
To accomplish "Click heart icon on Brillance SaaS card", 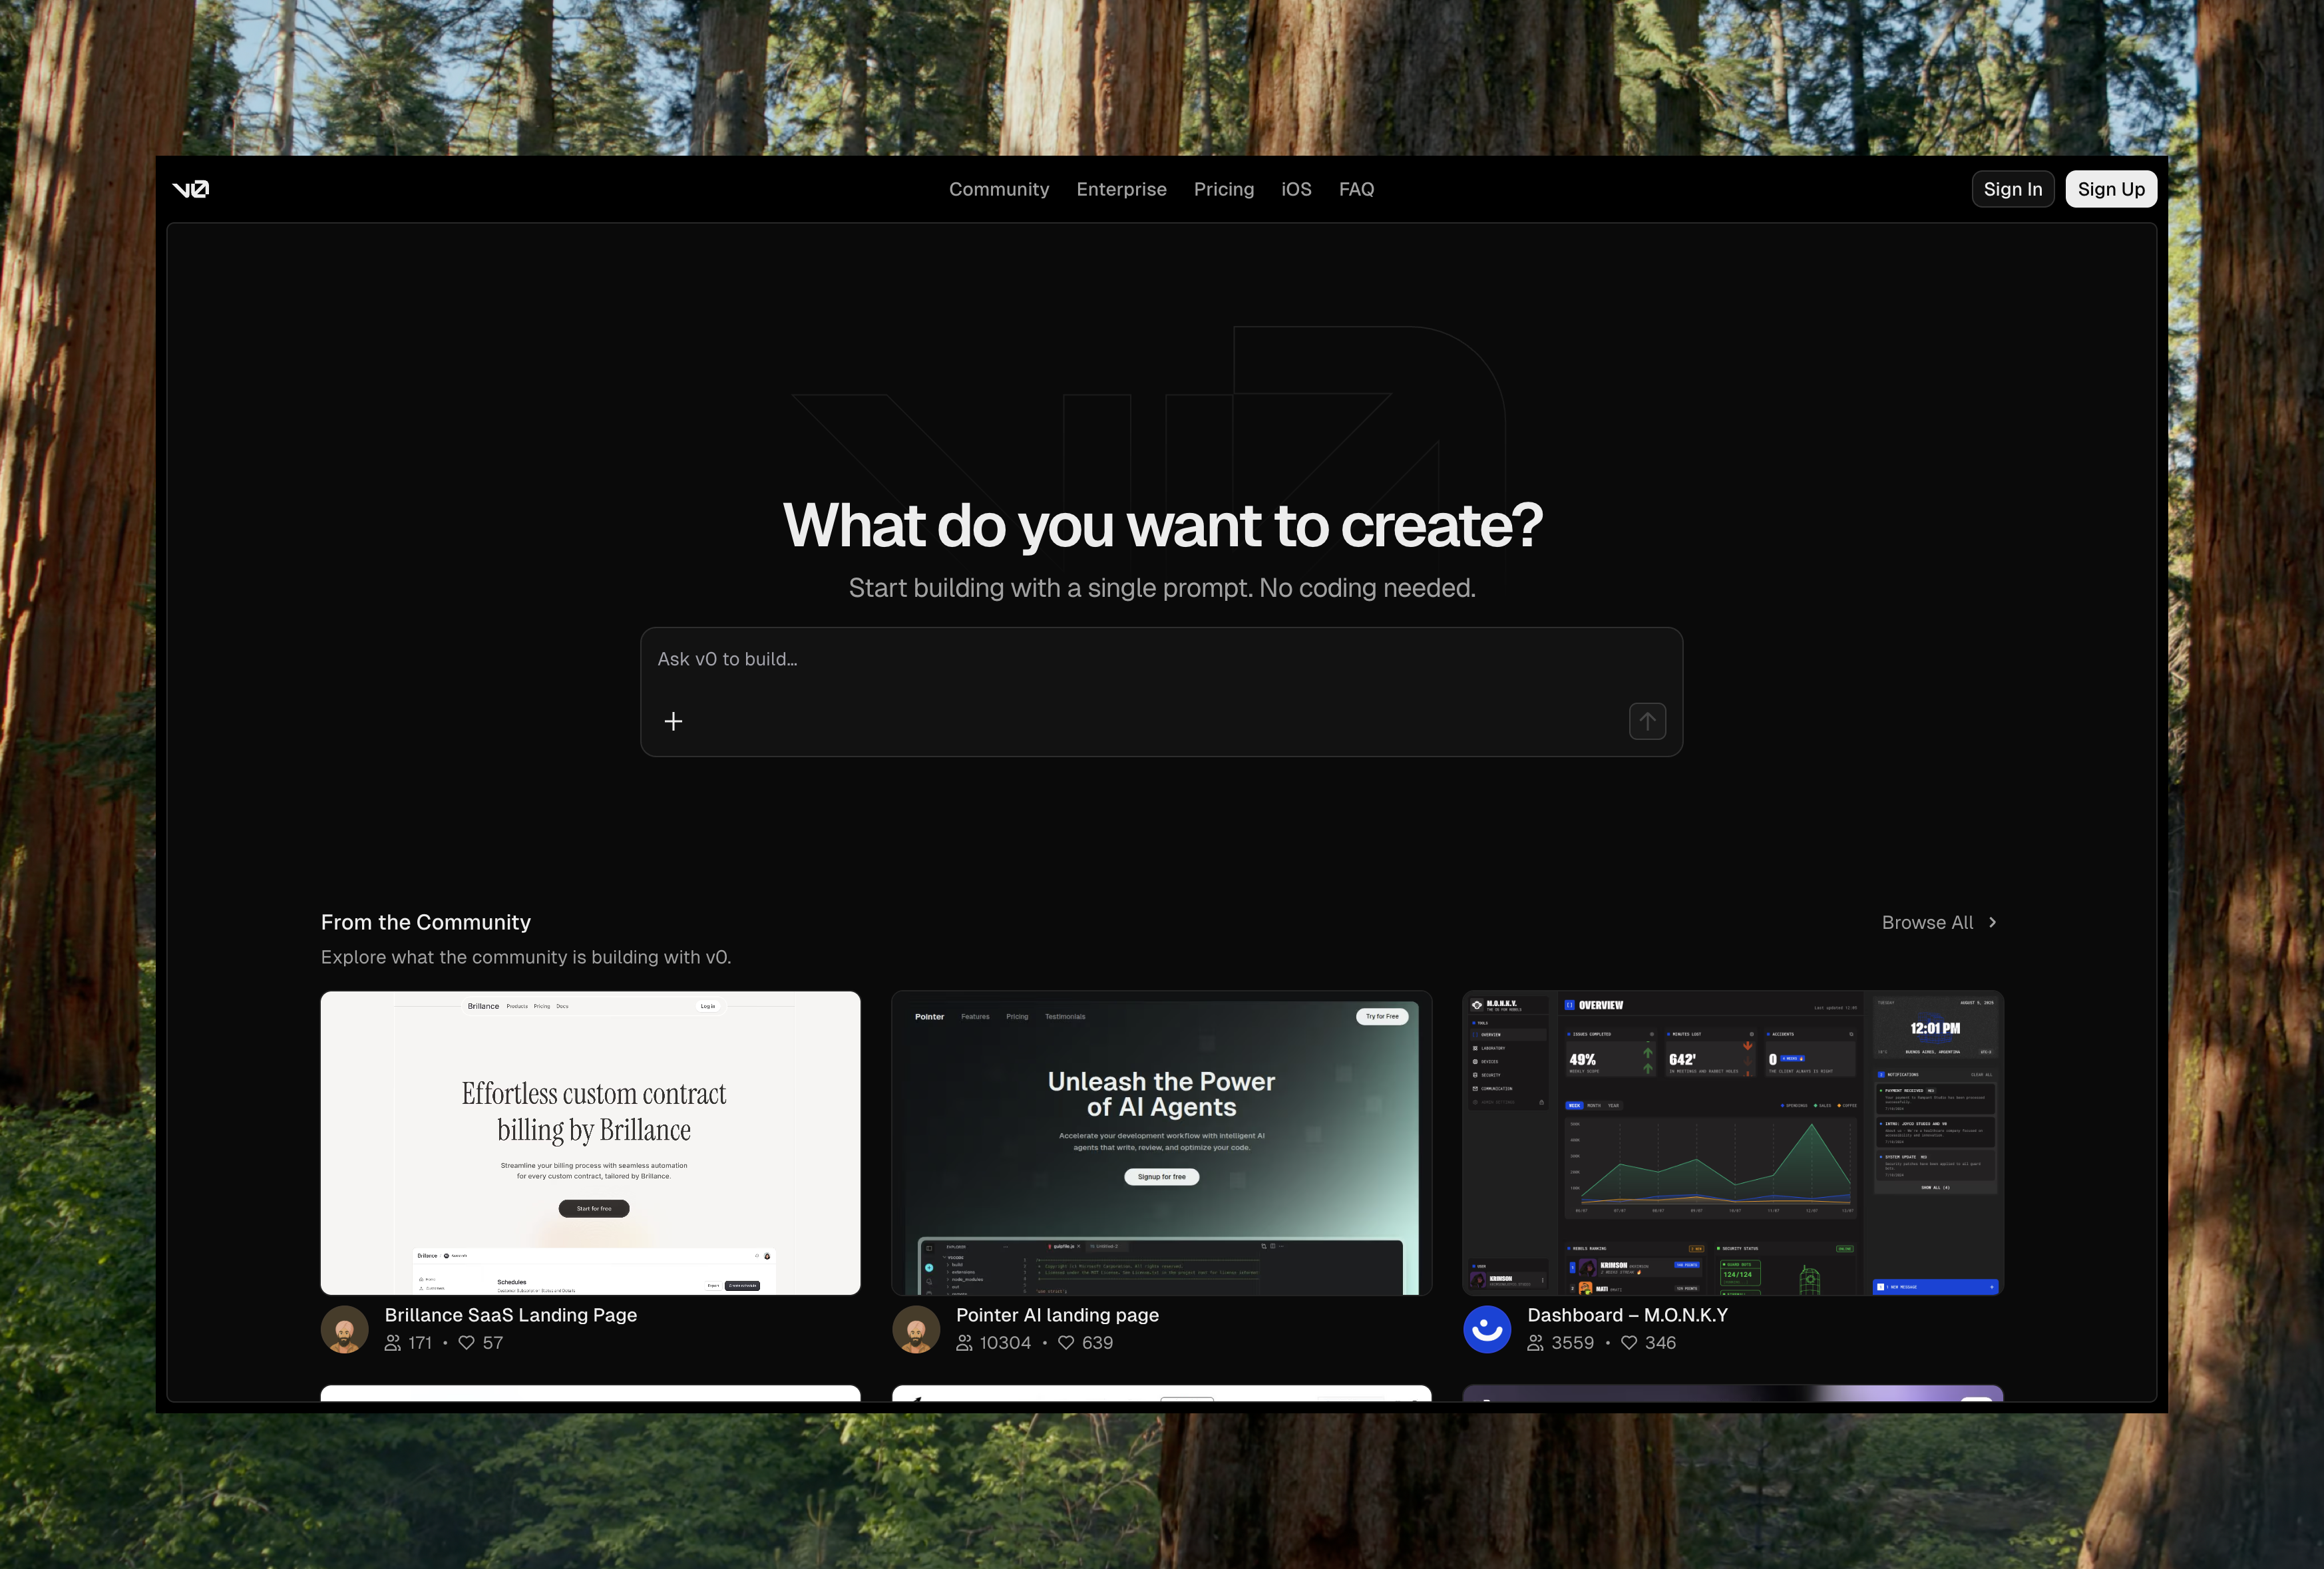I will point(466,1342).
